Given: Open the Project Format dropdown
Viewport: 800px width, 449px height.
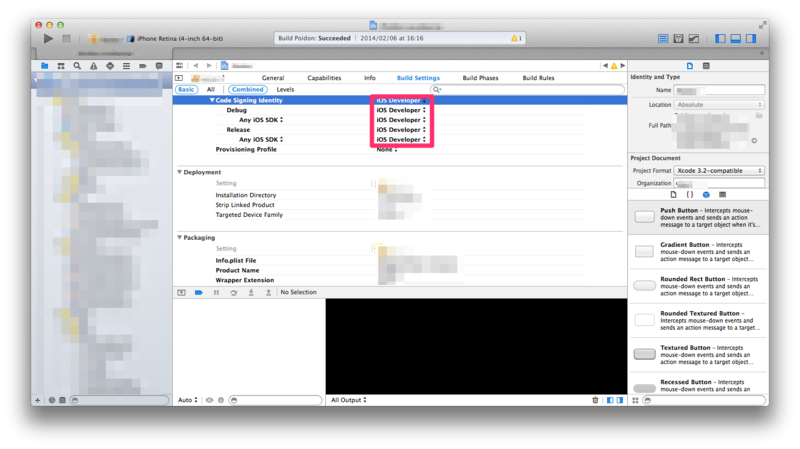Looking at the screenshot, I should point(719,170).
